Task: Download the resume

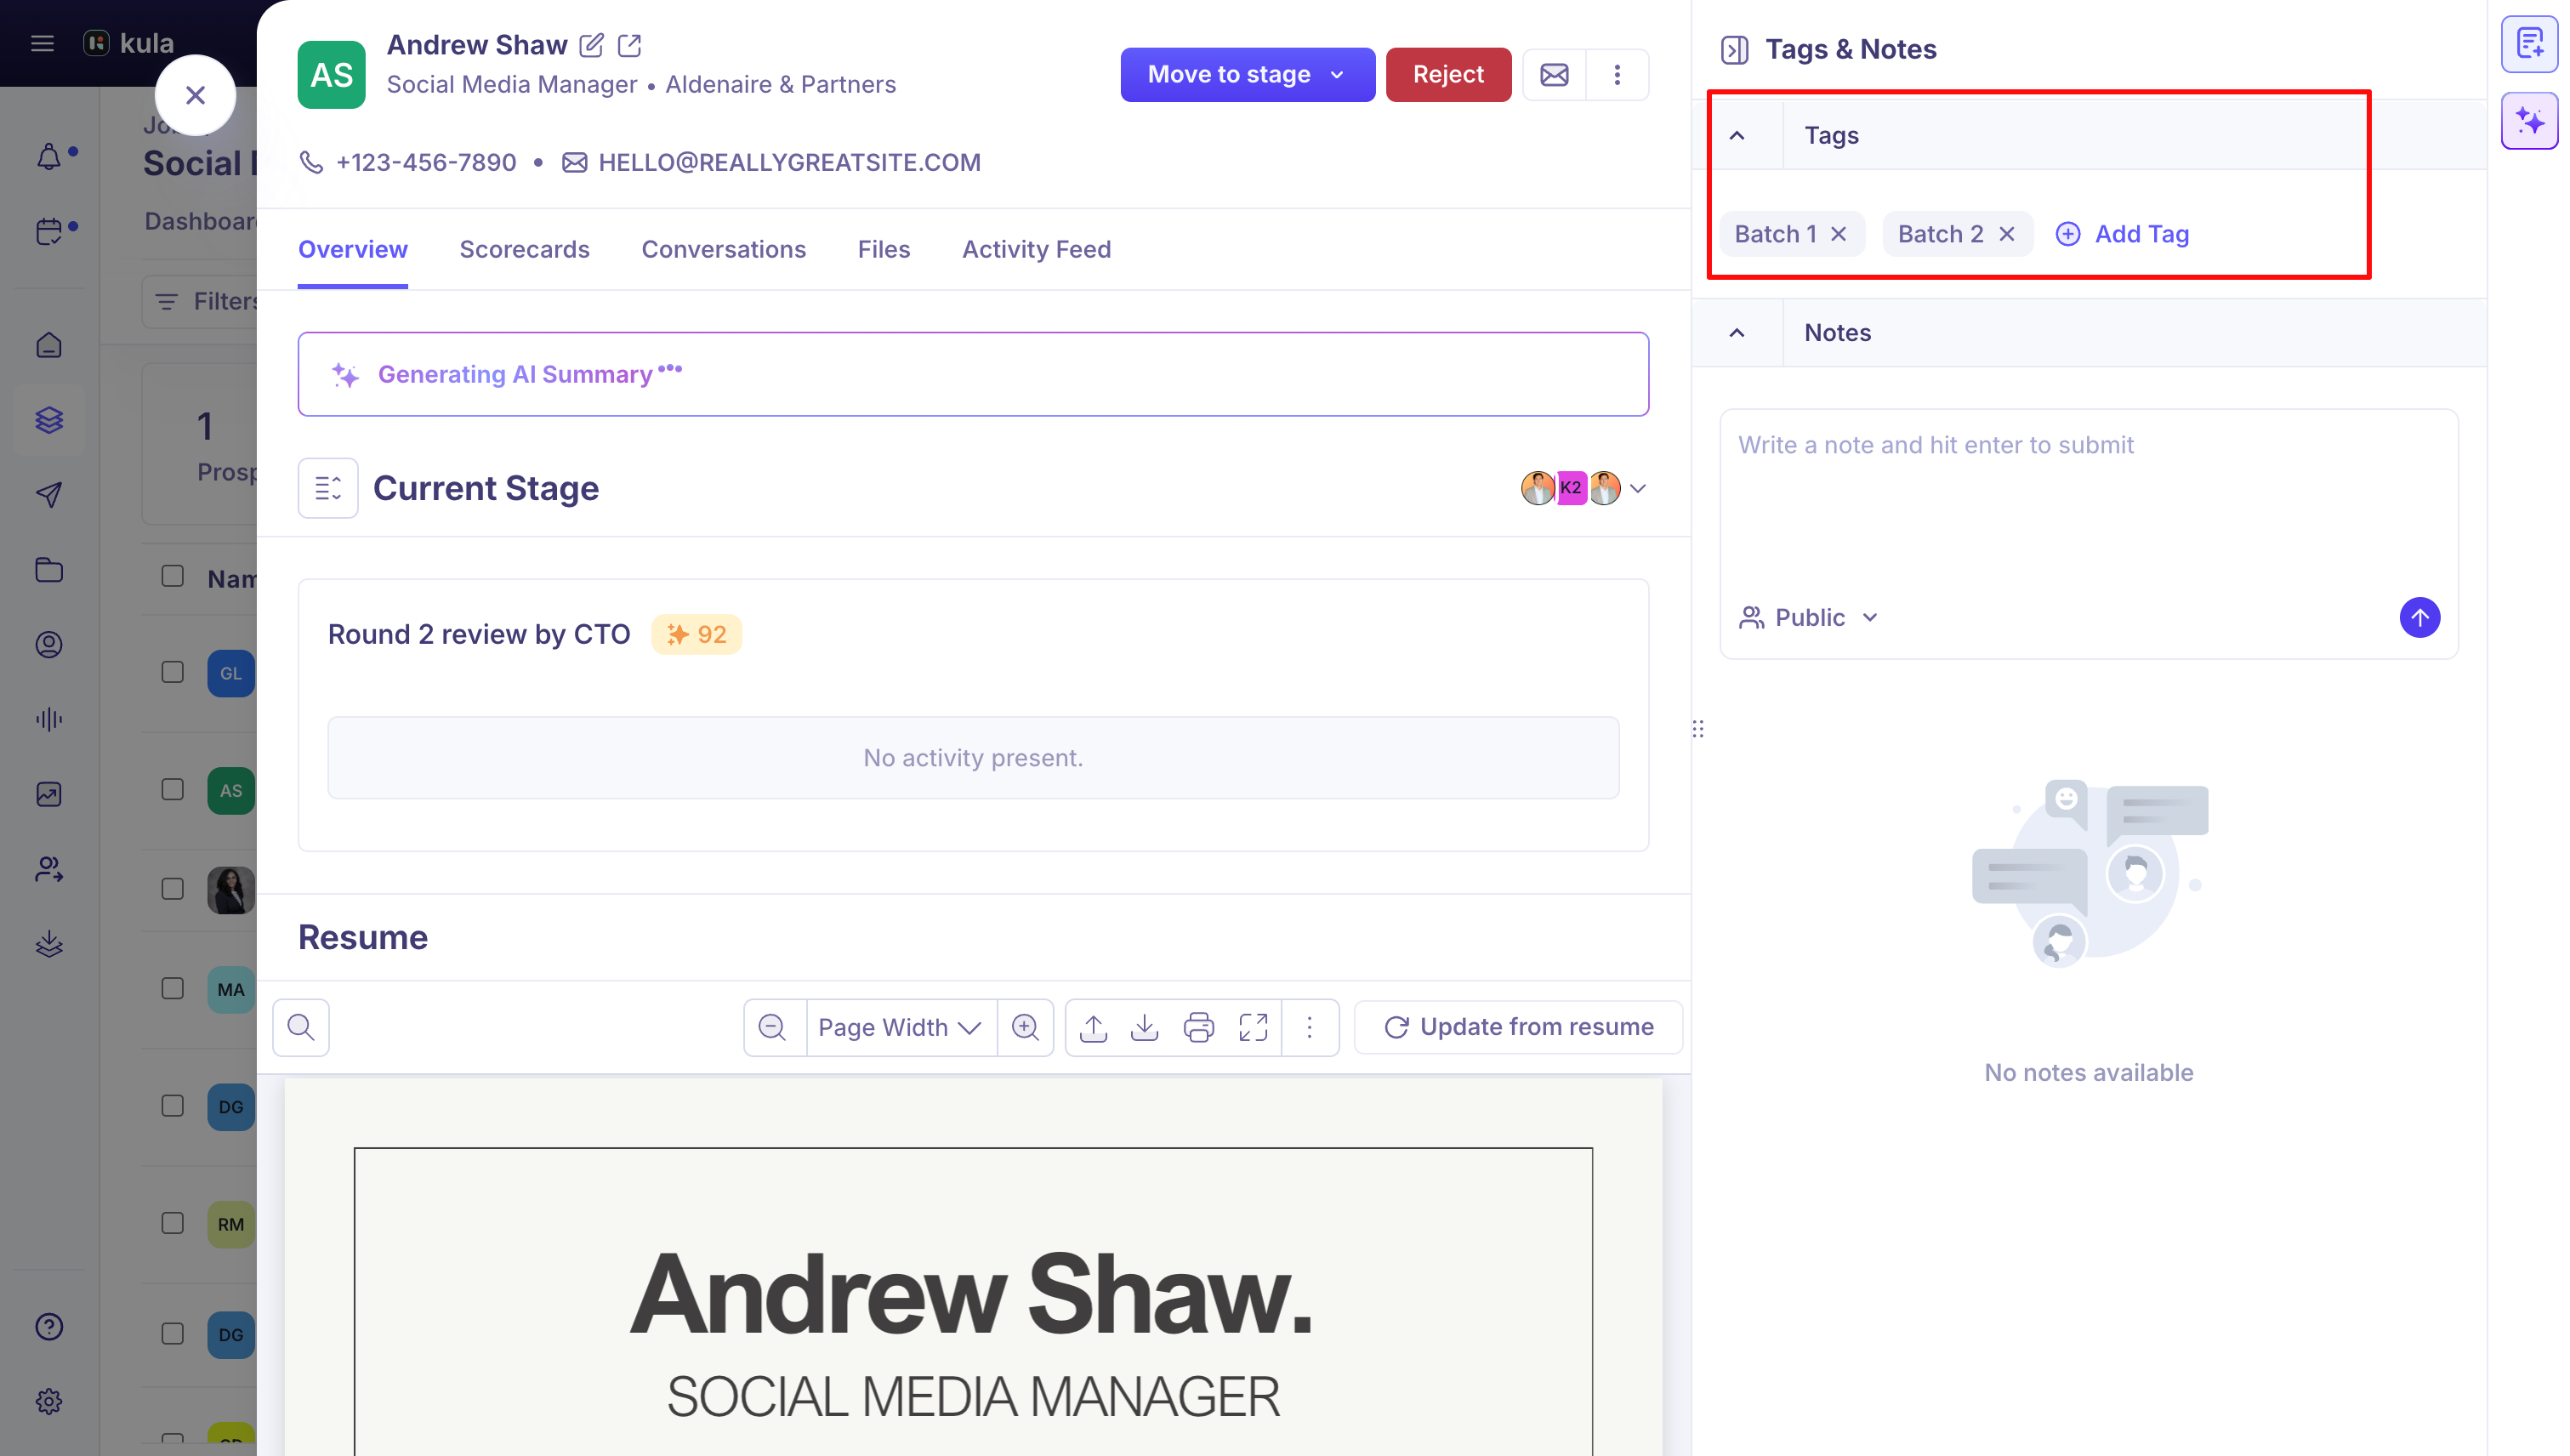Action: point(1145,1027)
